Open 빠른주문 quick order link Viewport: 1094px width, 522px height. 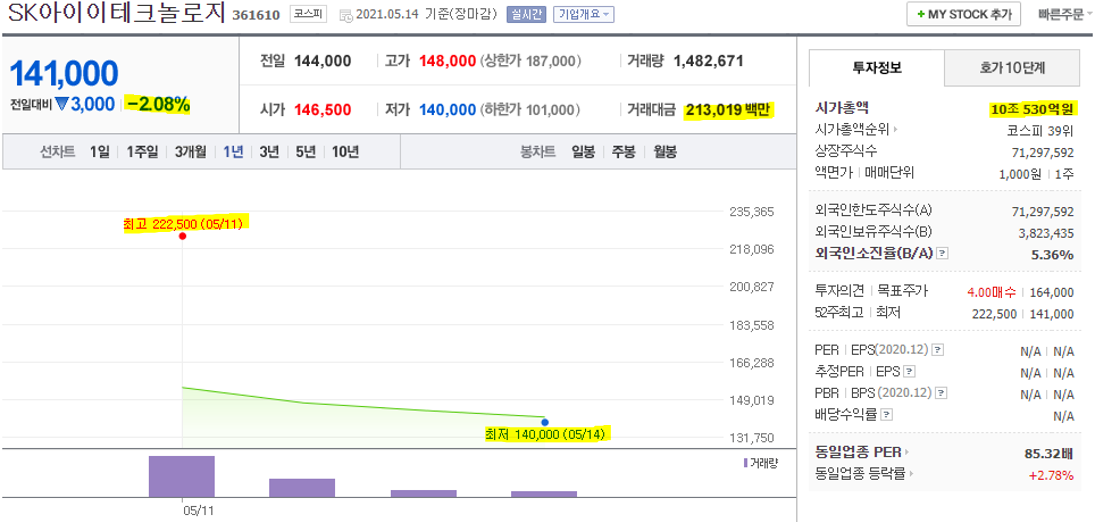[1064, 14]
